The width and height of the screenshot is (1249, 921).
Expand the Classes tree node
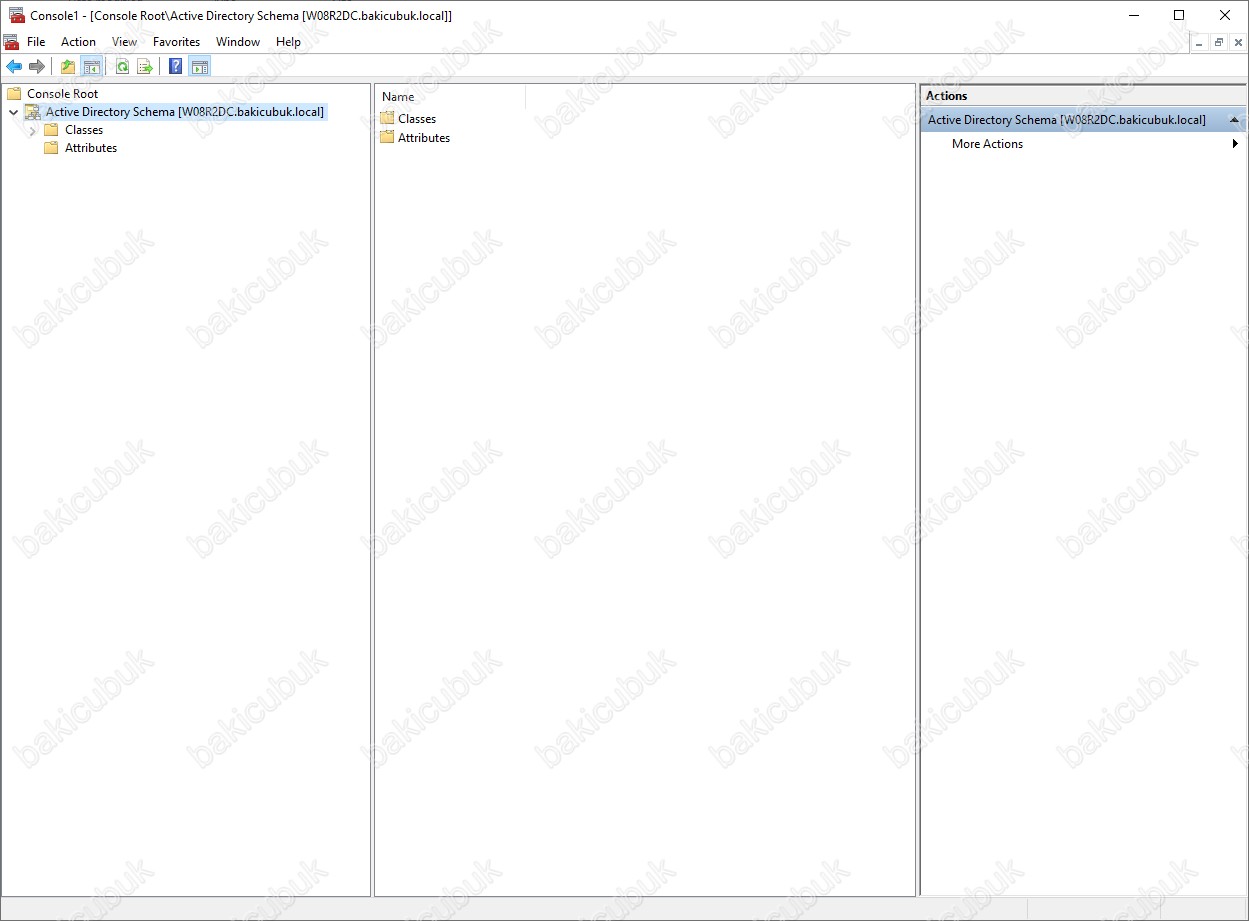pyautogui.click(x=33, y=130)
